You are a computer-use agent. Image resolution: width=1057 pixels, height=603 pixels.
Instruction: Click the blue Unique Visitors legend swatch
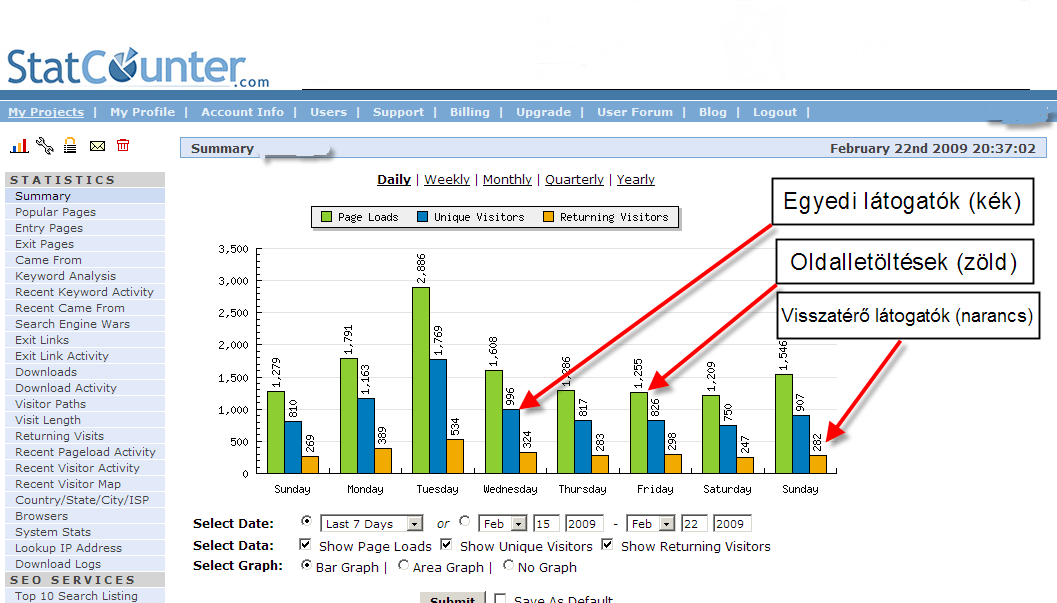click(423, 217)
